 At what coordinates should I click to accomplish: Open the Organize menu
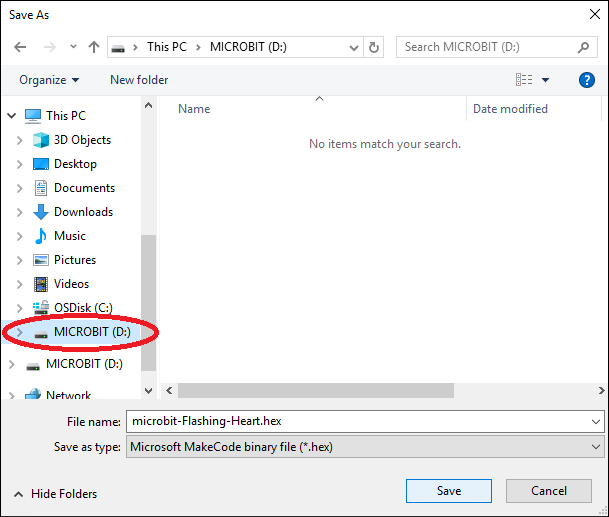[48, 80]
